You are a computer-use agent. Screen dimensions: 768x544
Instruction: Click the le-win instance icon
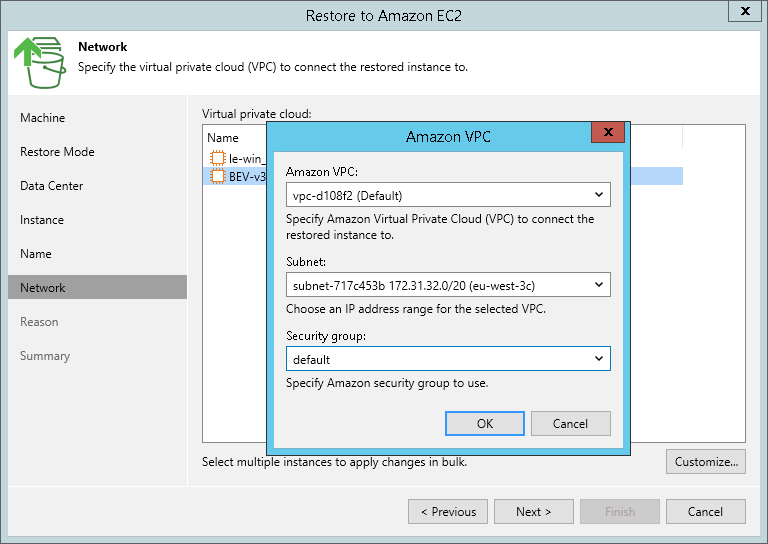217,158
